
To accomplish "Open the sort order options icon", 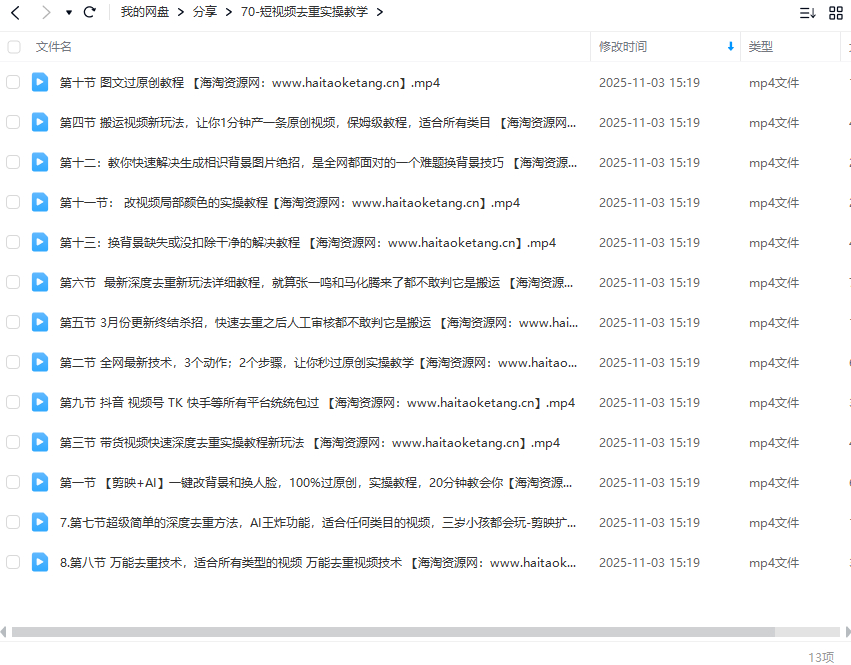I will 807,12.
